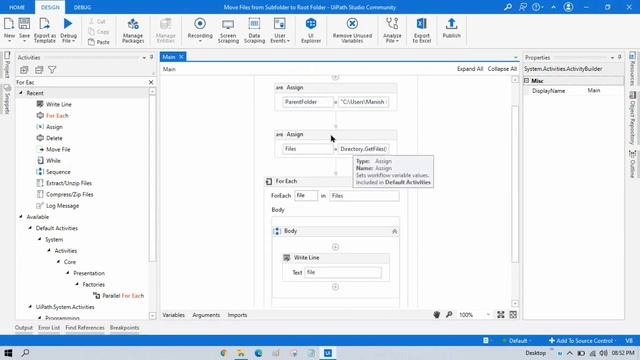640x360 pixels.
Task: Collapse the Recent tree group
Action: pyautogui.click(x=21, y=93)
